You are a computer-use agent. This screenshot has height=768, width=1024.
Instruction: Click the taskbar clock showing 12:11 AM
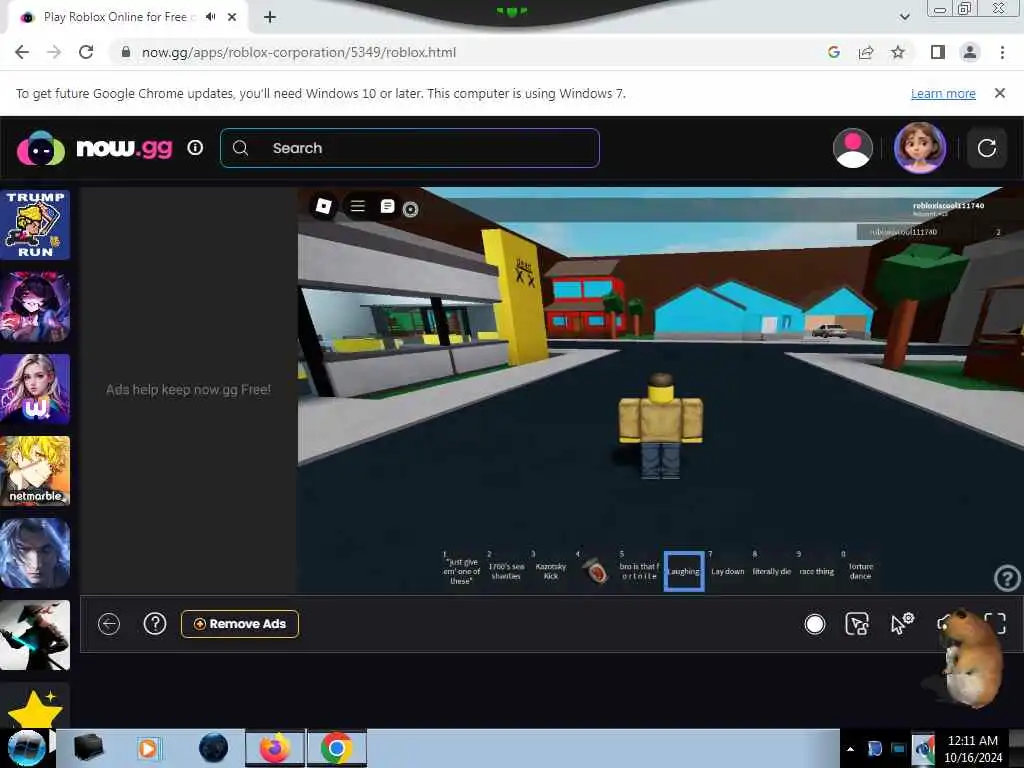972,749
